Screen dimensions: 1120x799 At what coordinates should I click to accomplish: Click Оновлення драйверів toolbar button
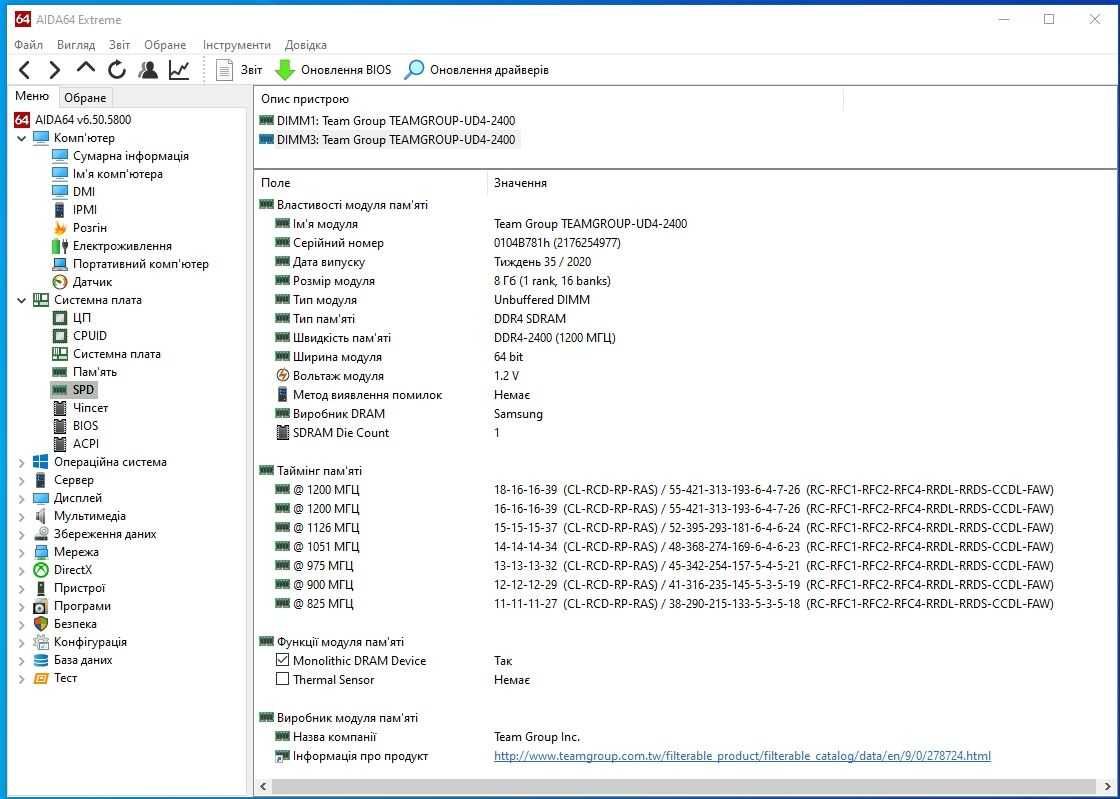click(476, 70)
